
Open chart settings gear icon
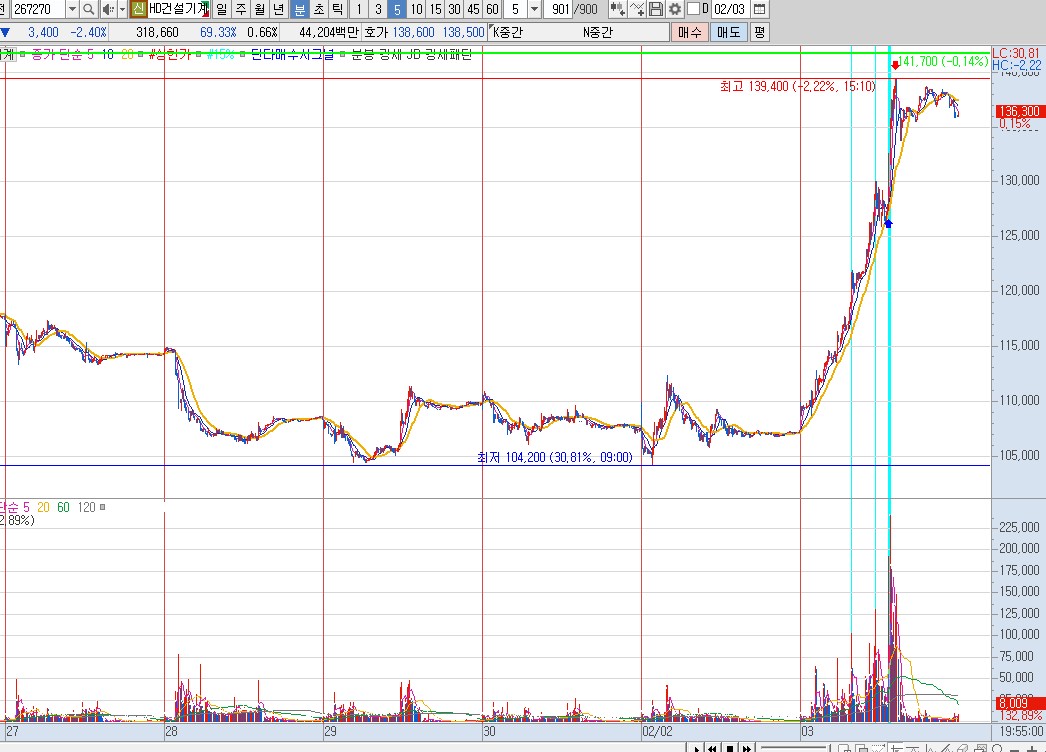point(675,9)
